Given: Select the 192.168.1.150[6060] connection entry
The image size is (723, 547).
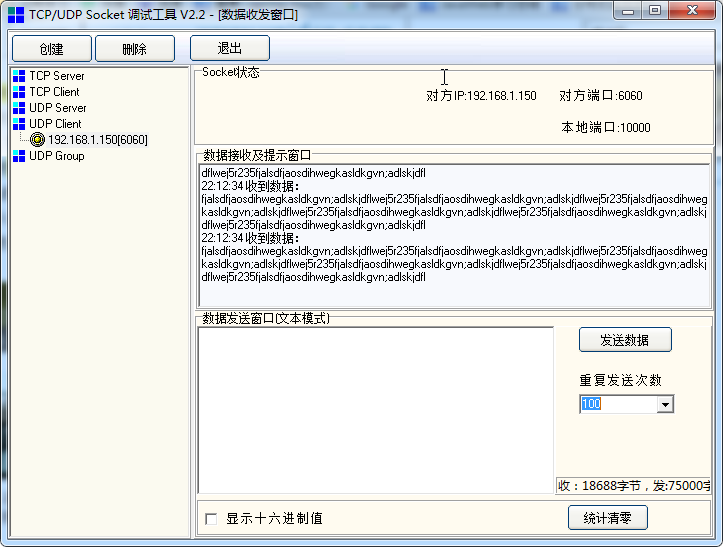Looking at the screenshot, I should 98,140.
